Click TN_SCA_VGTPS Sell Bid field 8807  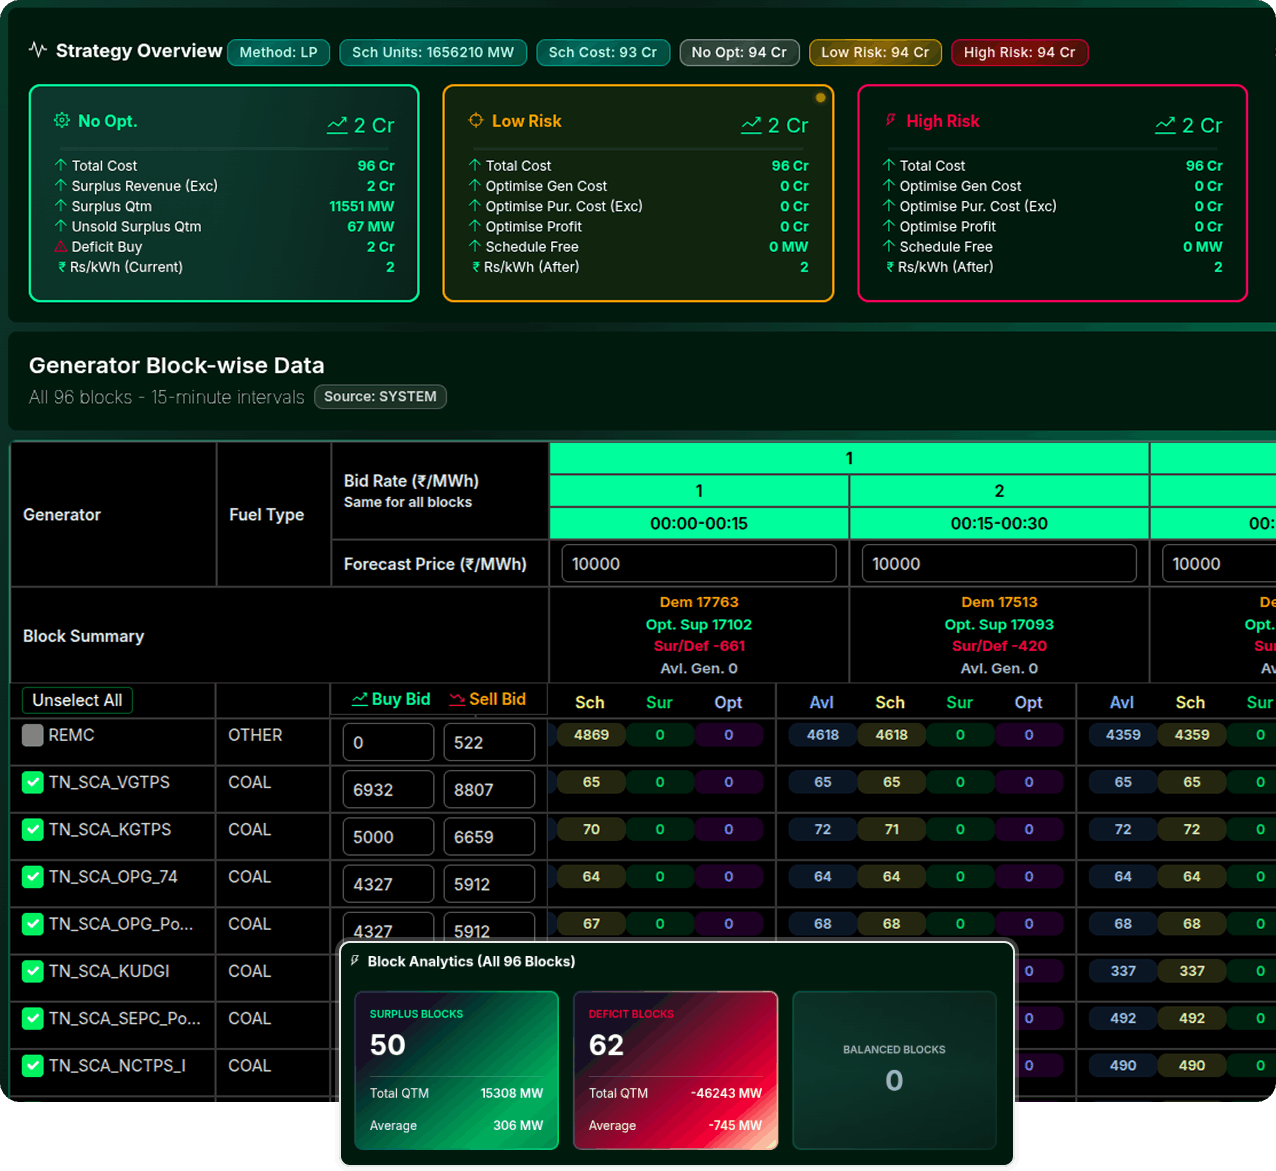[489, 789]
